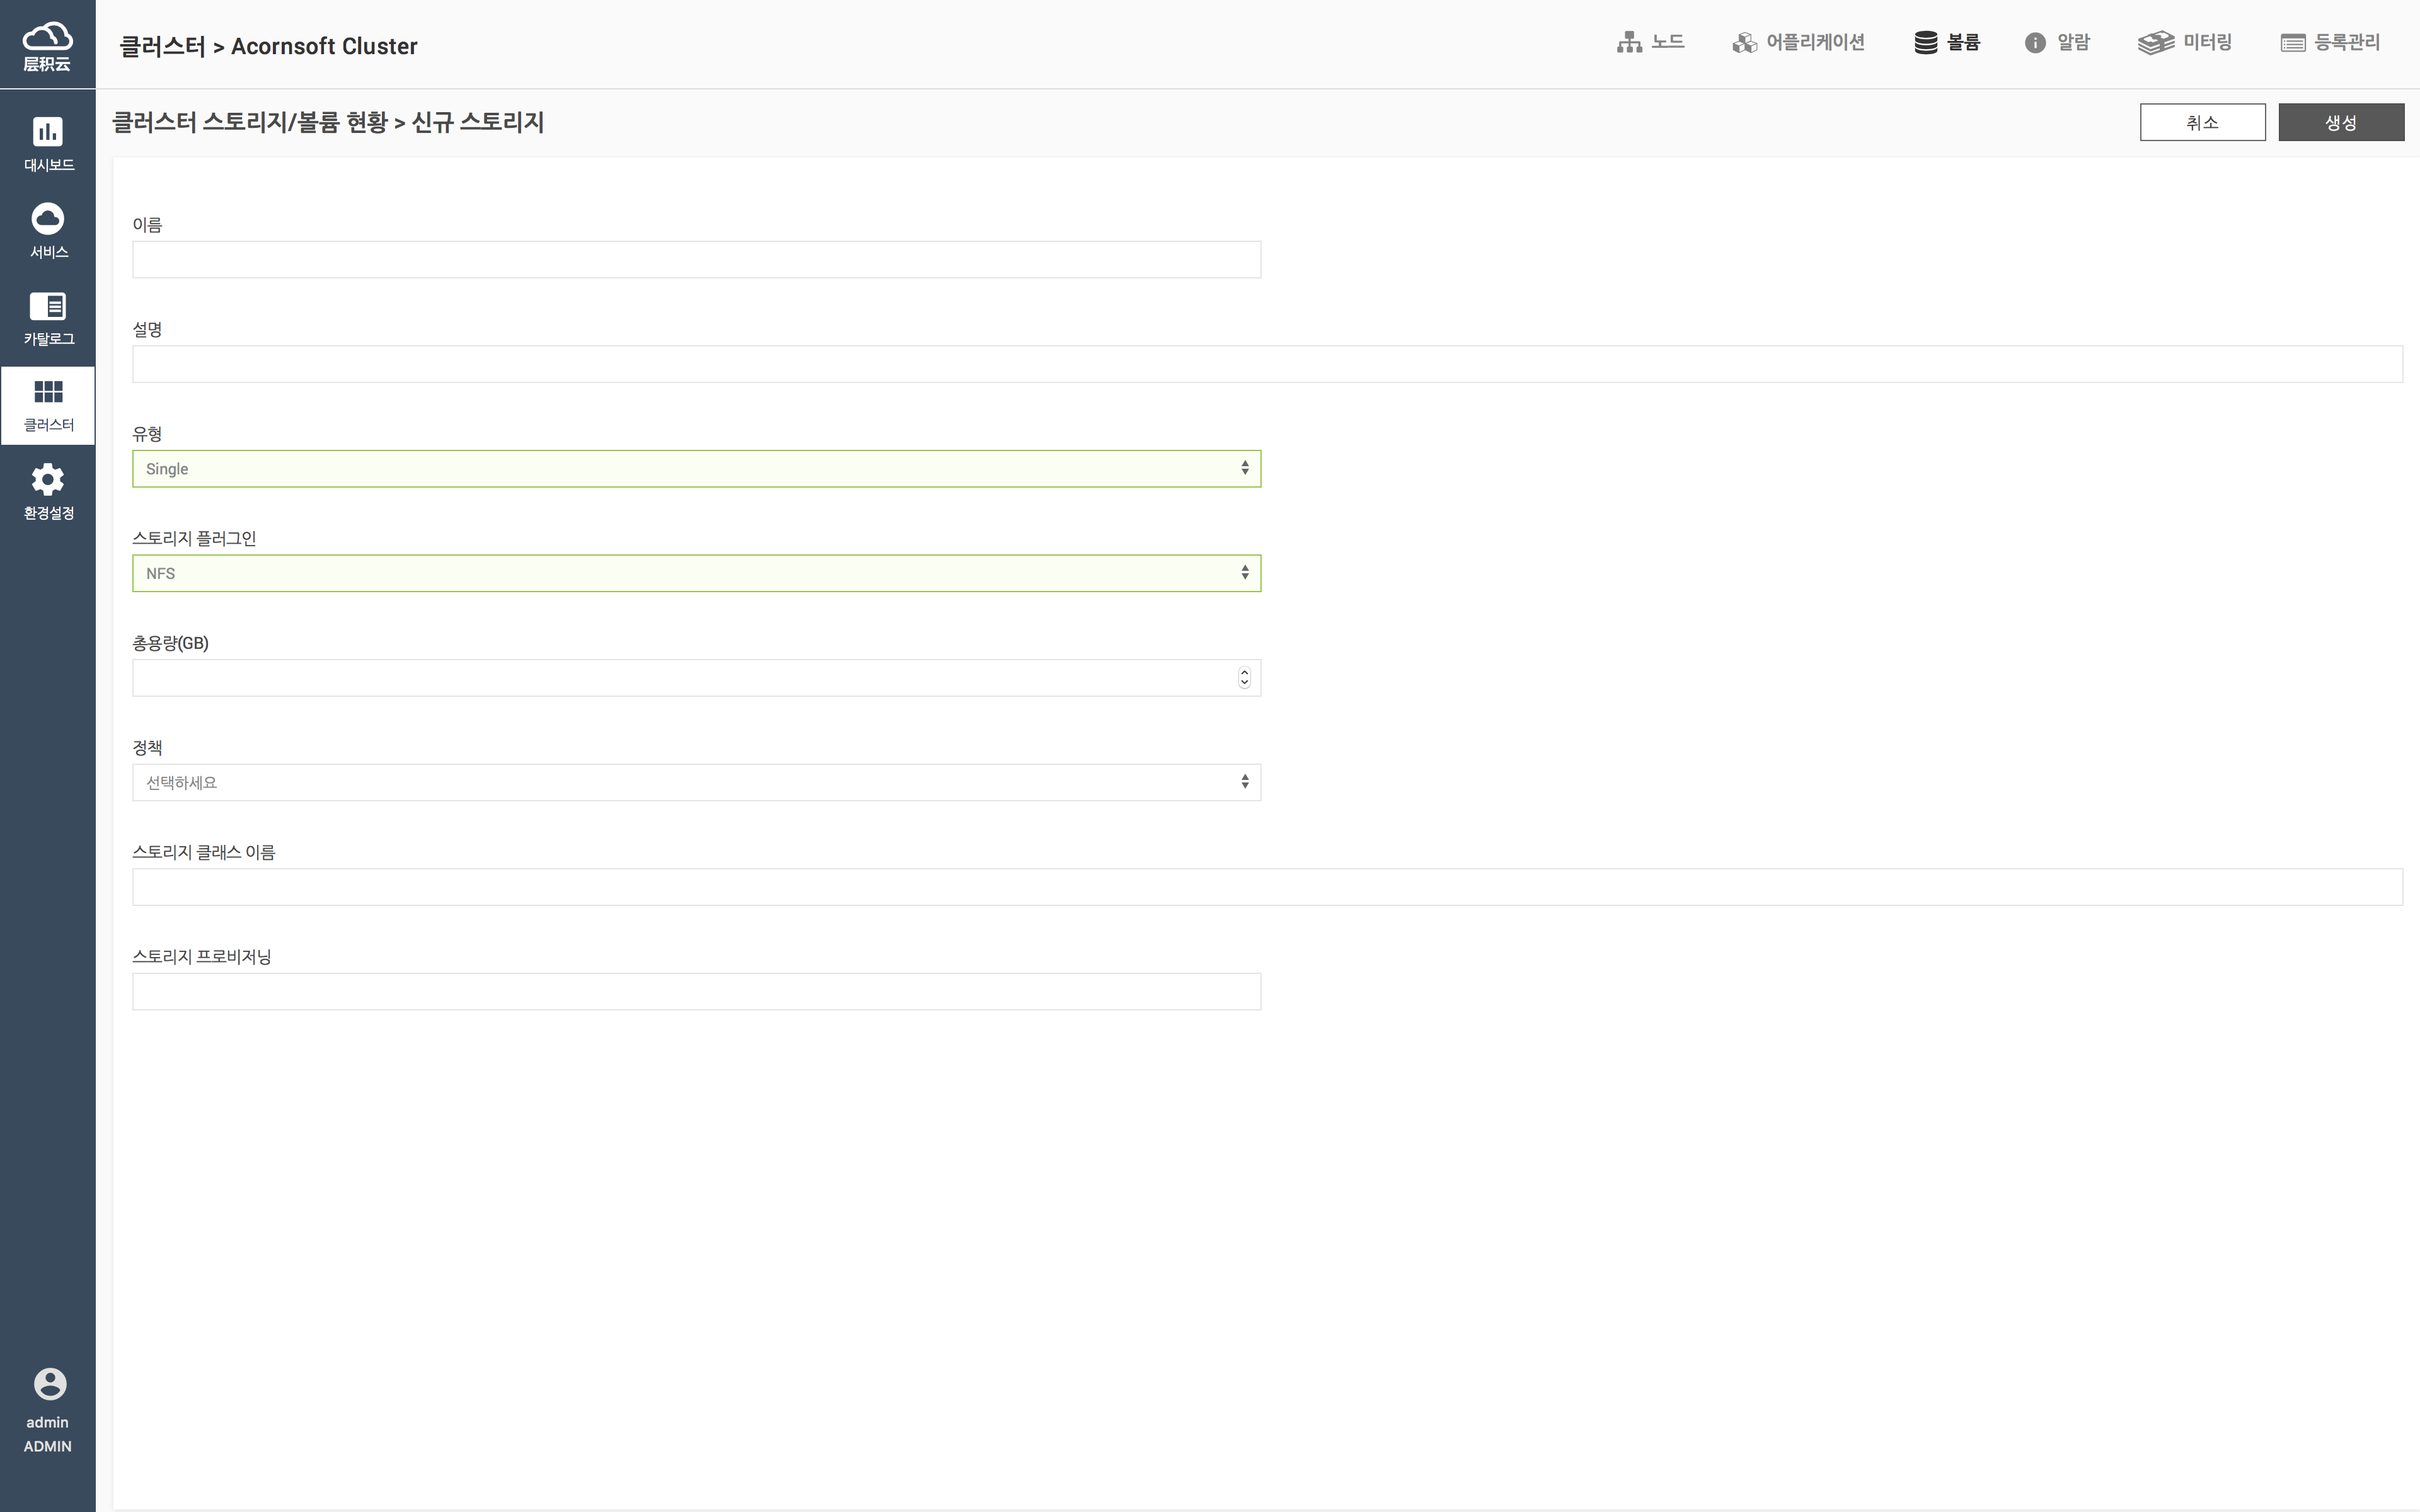The width and height of the screenshot is (2420, 1512).
Task: Click the Acornsoft Cluster breadcrumb title
Action: point(324,46)
